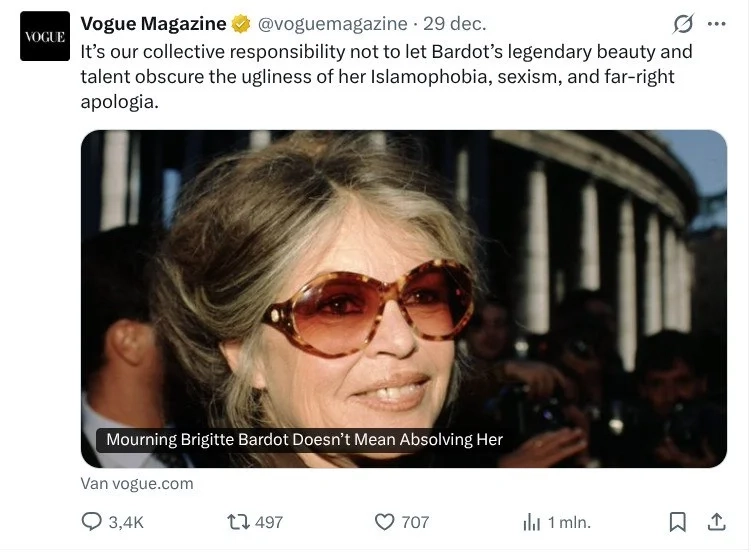Click the Grok icon on the post
751x552 pixels.
coord(683,24)
